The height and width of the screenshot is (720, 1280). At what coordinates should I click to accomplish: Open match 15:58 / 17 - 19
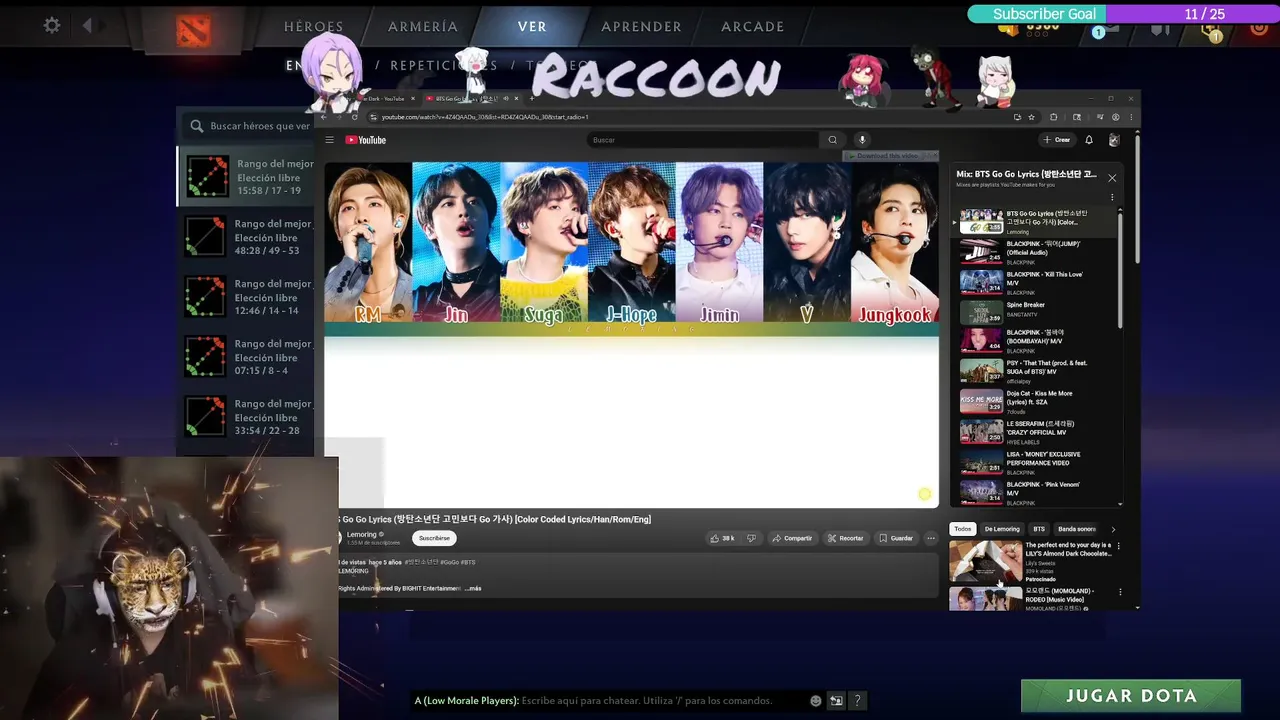[247, 177]
